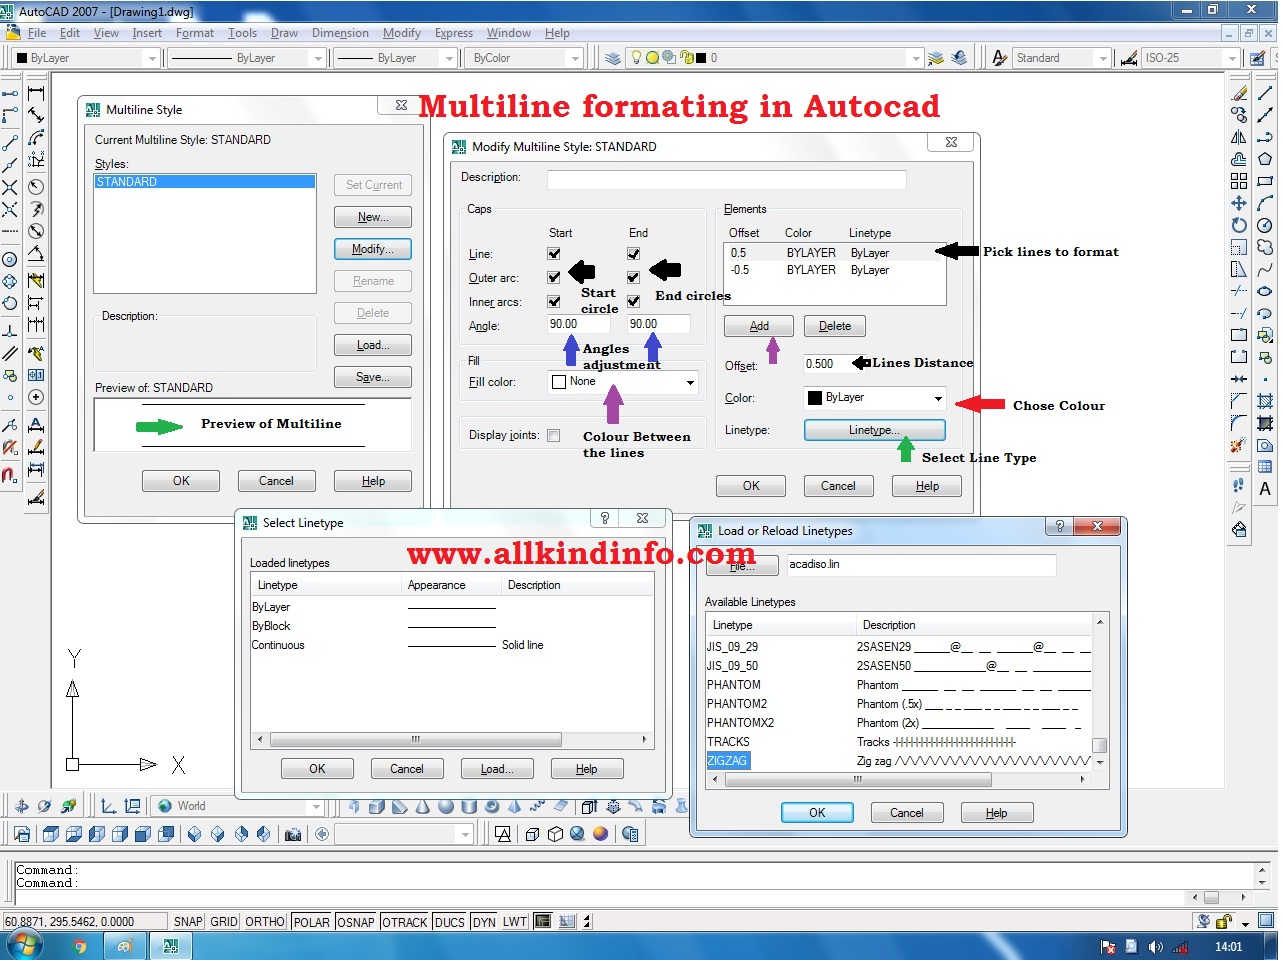The height and width of the screenshot is (960, 1283).
Task: Click the Load button in Multiline Style
Action: tap(372, 345)
